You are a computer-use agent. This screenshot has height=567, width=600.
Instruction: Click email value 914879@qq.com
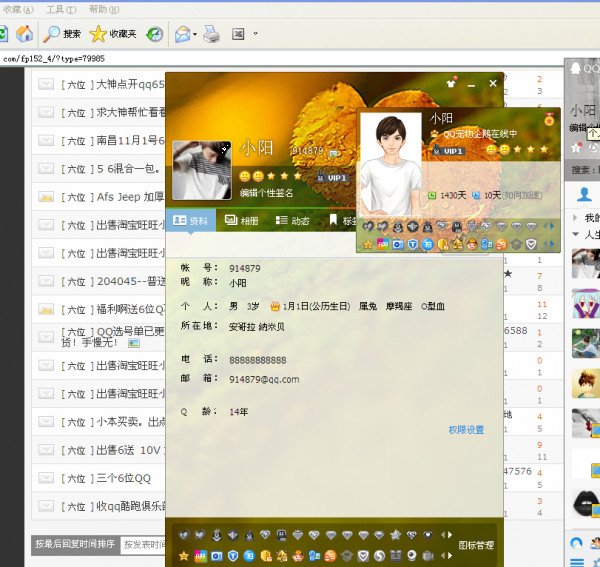(x=264, y=379)
